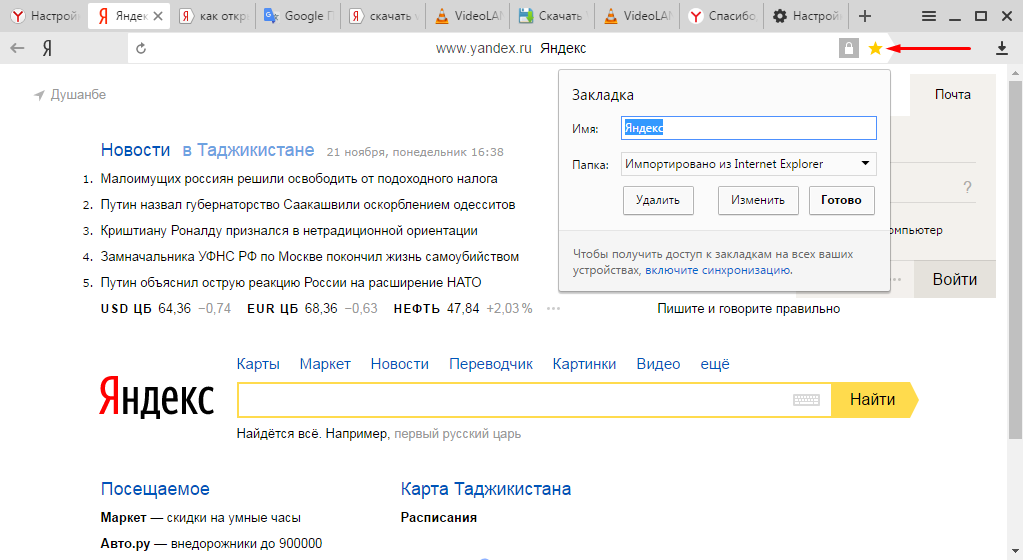Click 'включите синхронизацию' link
Image resolution: width=1023 pixels, height=560 pixels.
click(x=718, y=270)
